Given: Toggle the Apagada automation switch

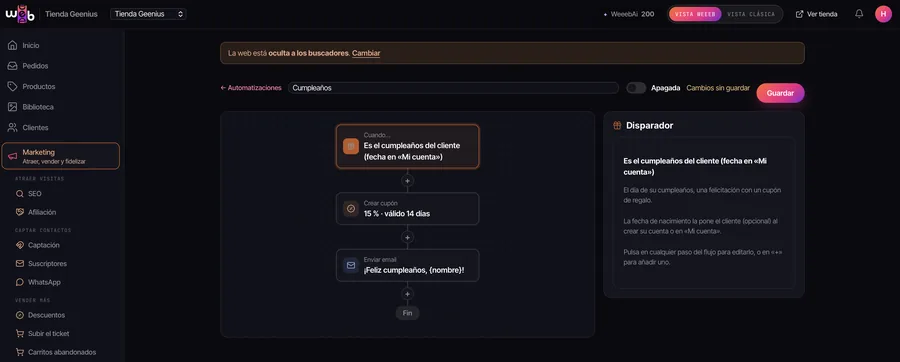Looking at the screenshot, I should 636,88.
